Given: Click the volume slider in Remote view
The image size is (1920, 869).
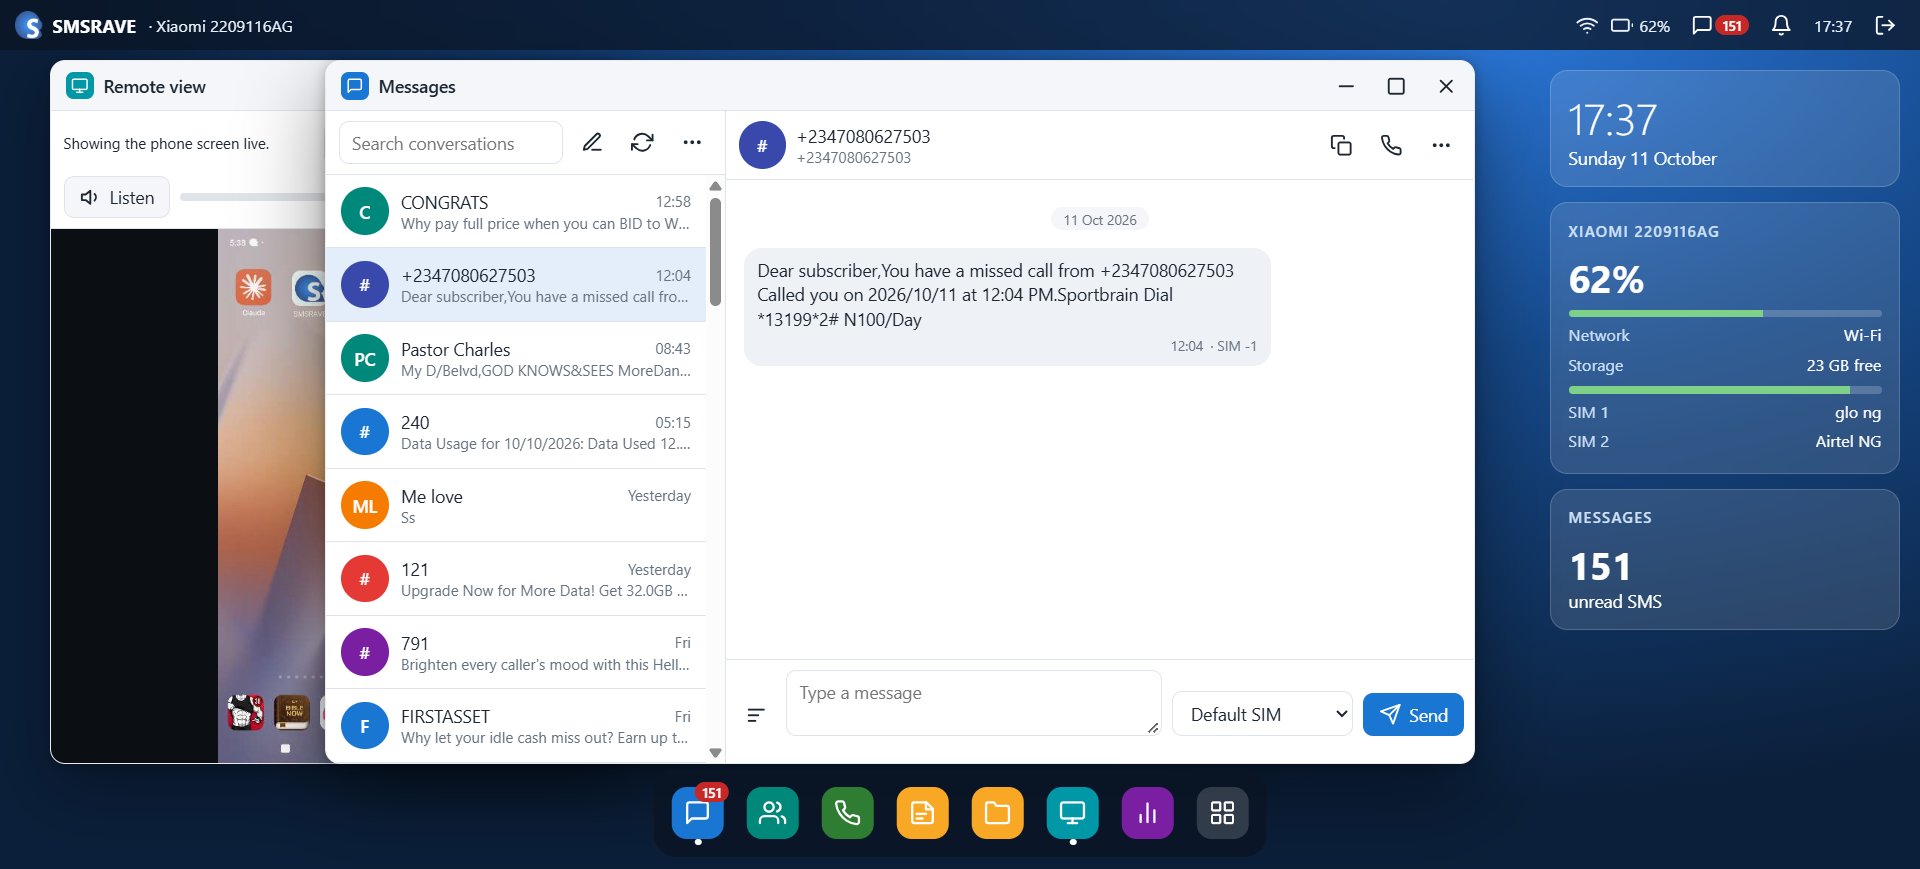Looking at the screenshot, I should [252, 197].
